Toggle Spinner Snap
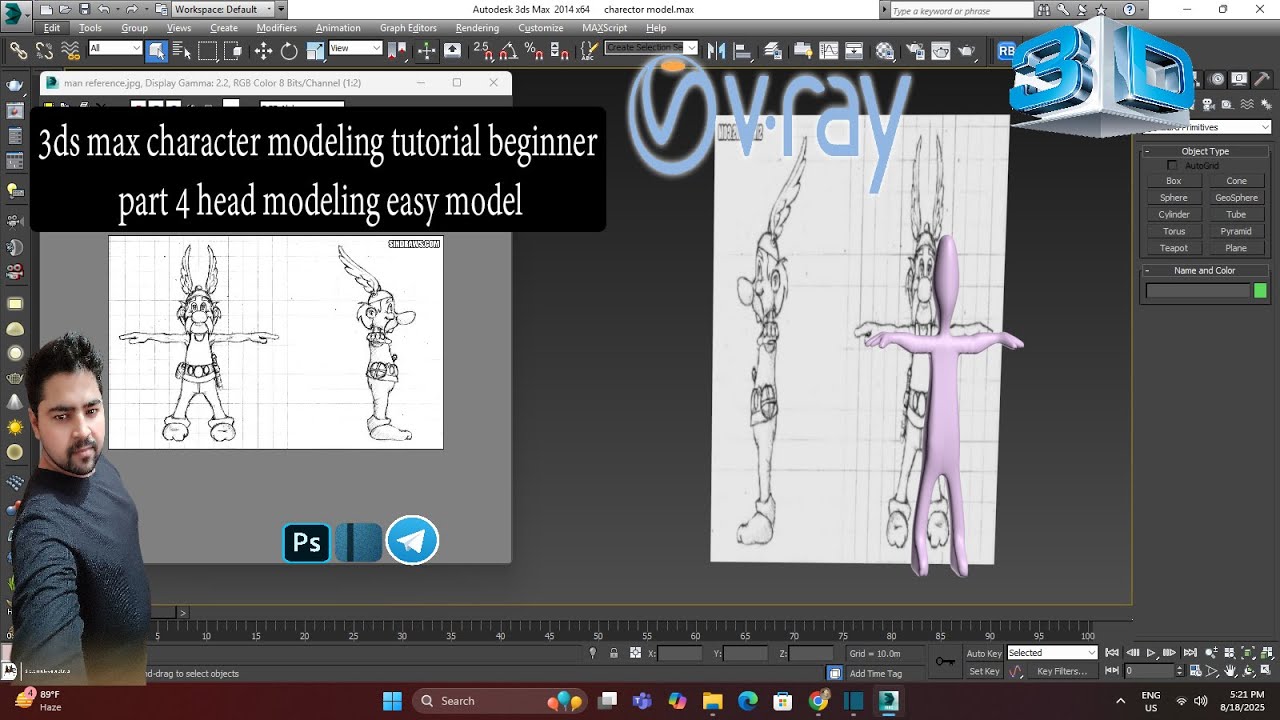Image resolution: width=1280 pixels, height=720 pixels. click(560, 50)
